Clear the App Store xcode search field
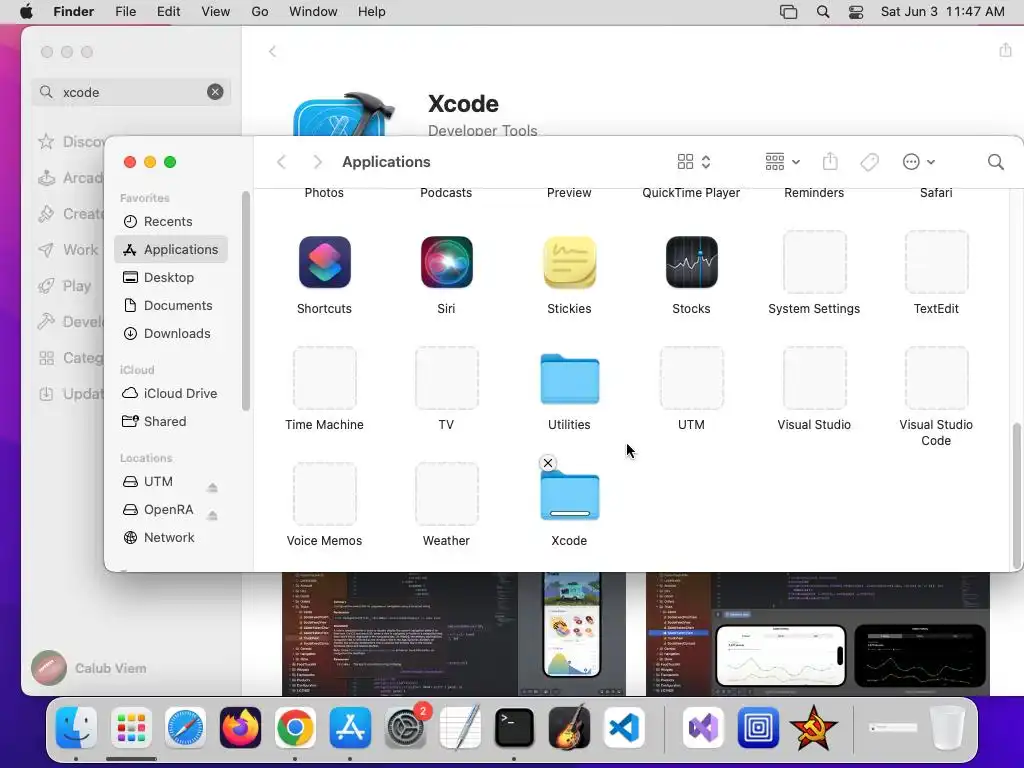Screen dimensions: 1024x768 point(215,92)
